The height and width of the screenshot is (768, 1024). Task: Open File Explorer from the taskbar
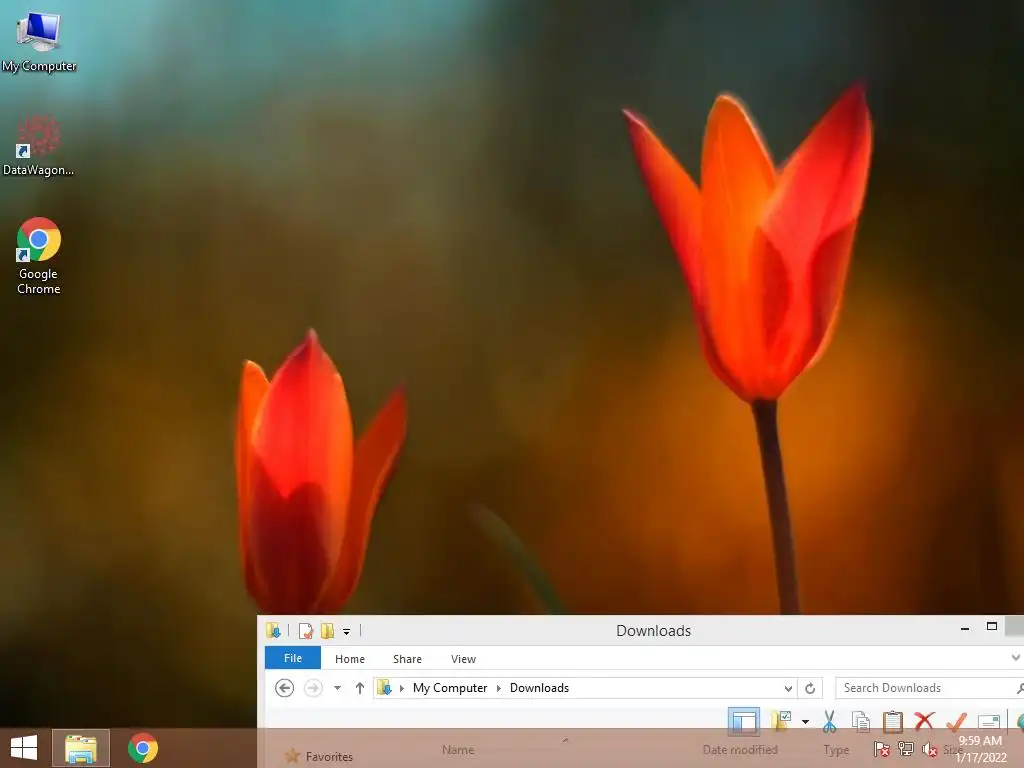(81, 748)
